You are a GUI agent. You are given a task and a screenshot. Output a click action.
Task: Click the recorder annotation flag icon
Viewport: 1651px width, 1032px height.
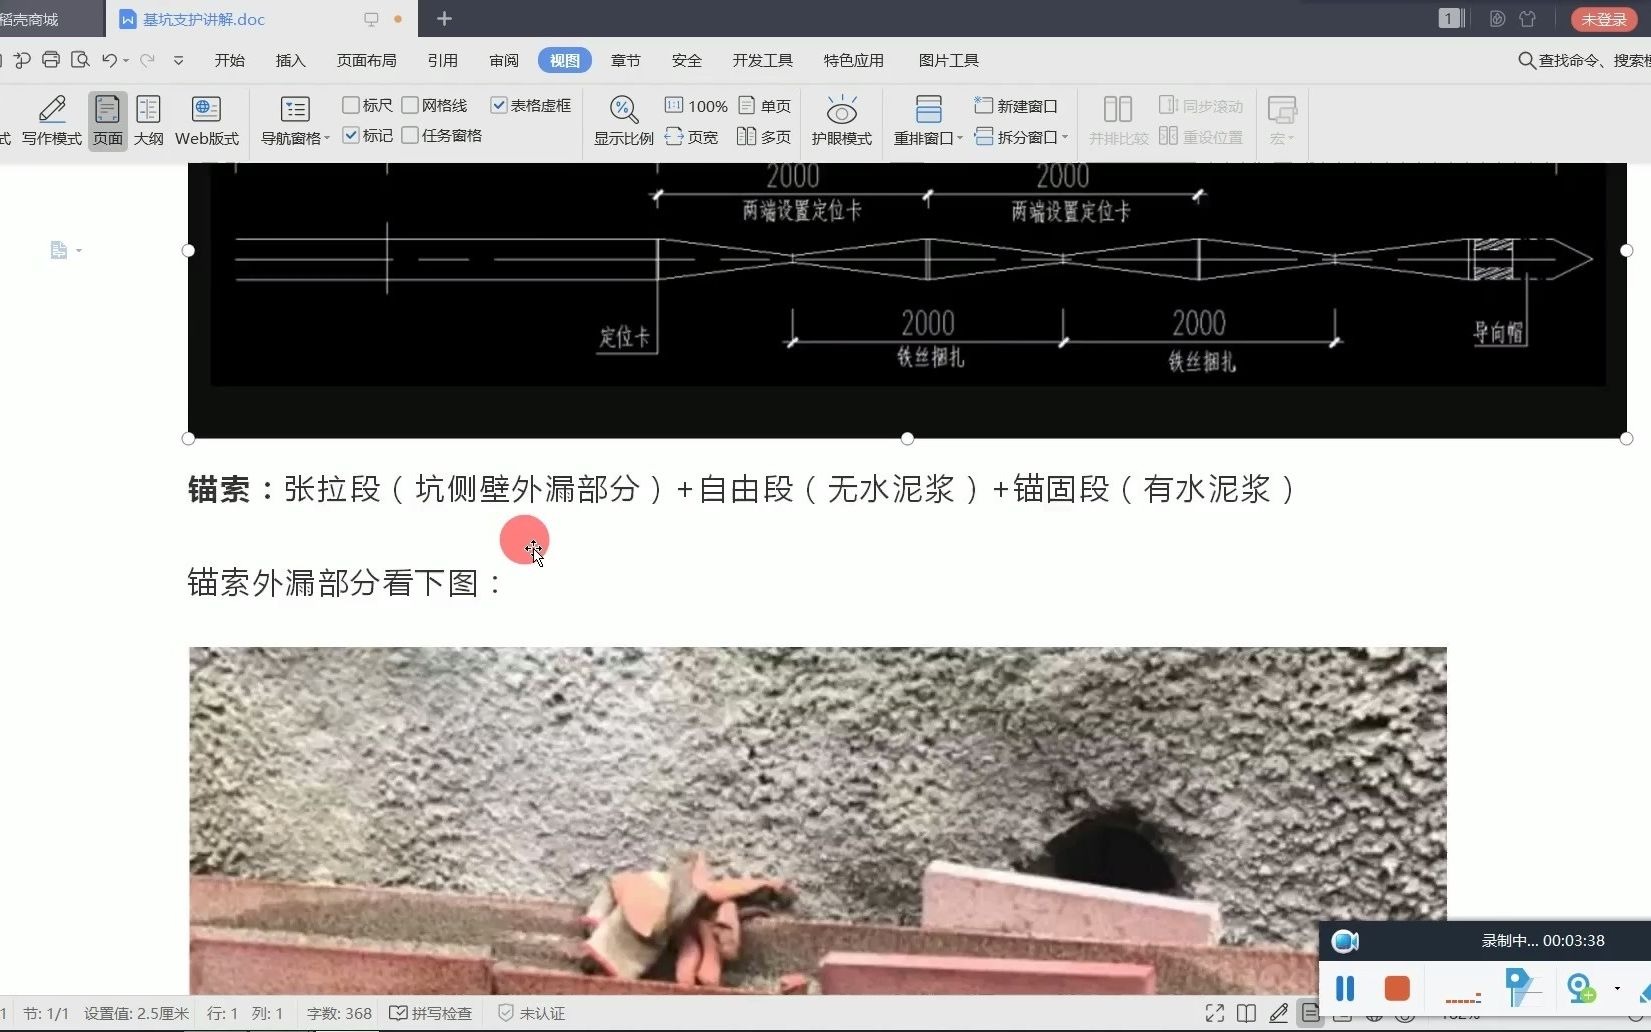click(1523, 989)
